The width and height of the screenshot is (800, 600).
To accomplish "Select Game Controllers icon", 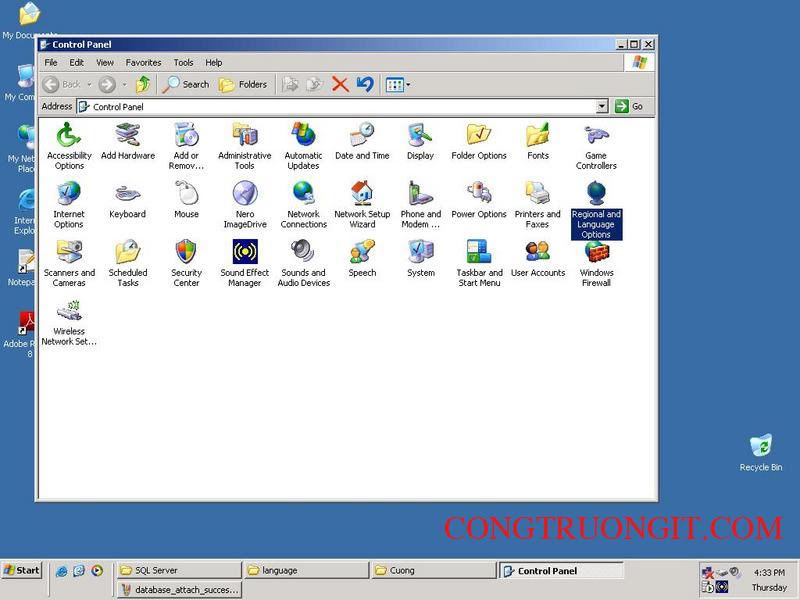I will [x=596, y=145].
